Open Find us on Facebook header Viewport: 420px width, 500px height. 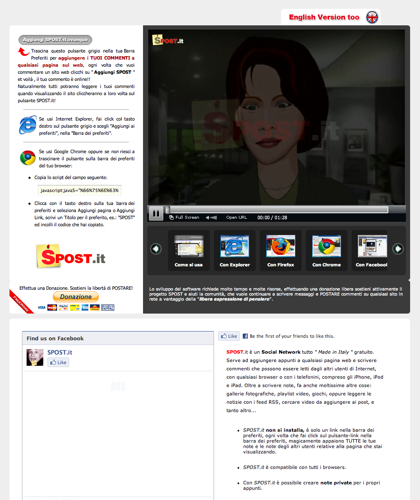[x=55, y=338]
